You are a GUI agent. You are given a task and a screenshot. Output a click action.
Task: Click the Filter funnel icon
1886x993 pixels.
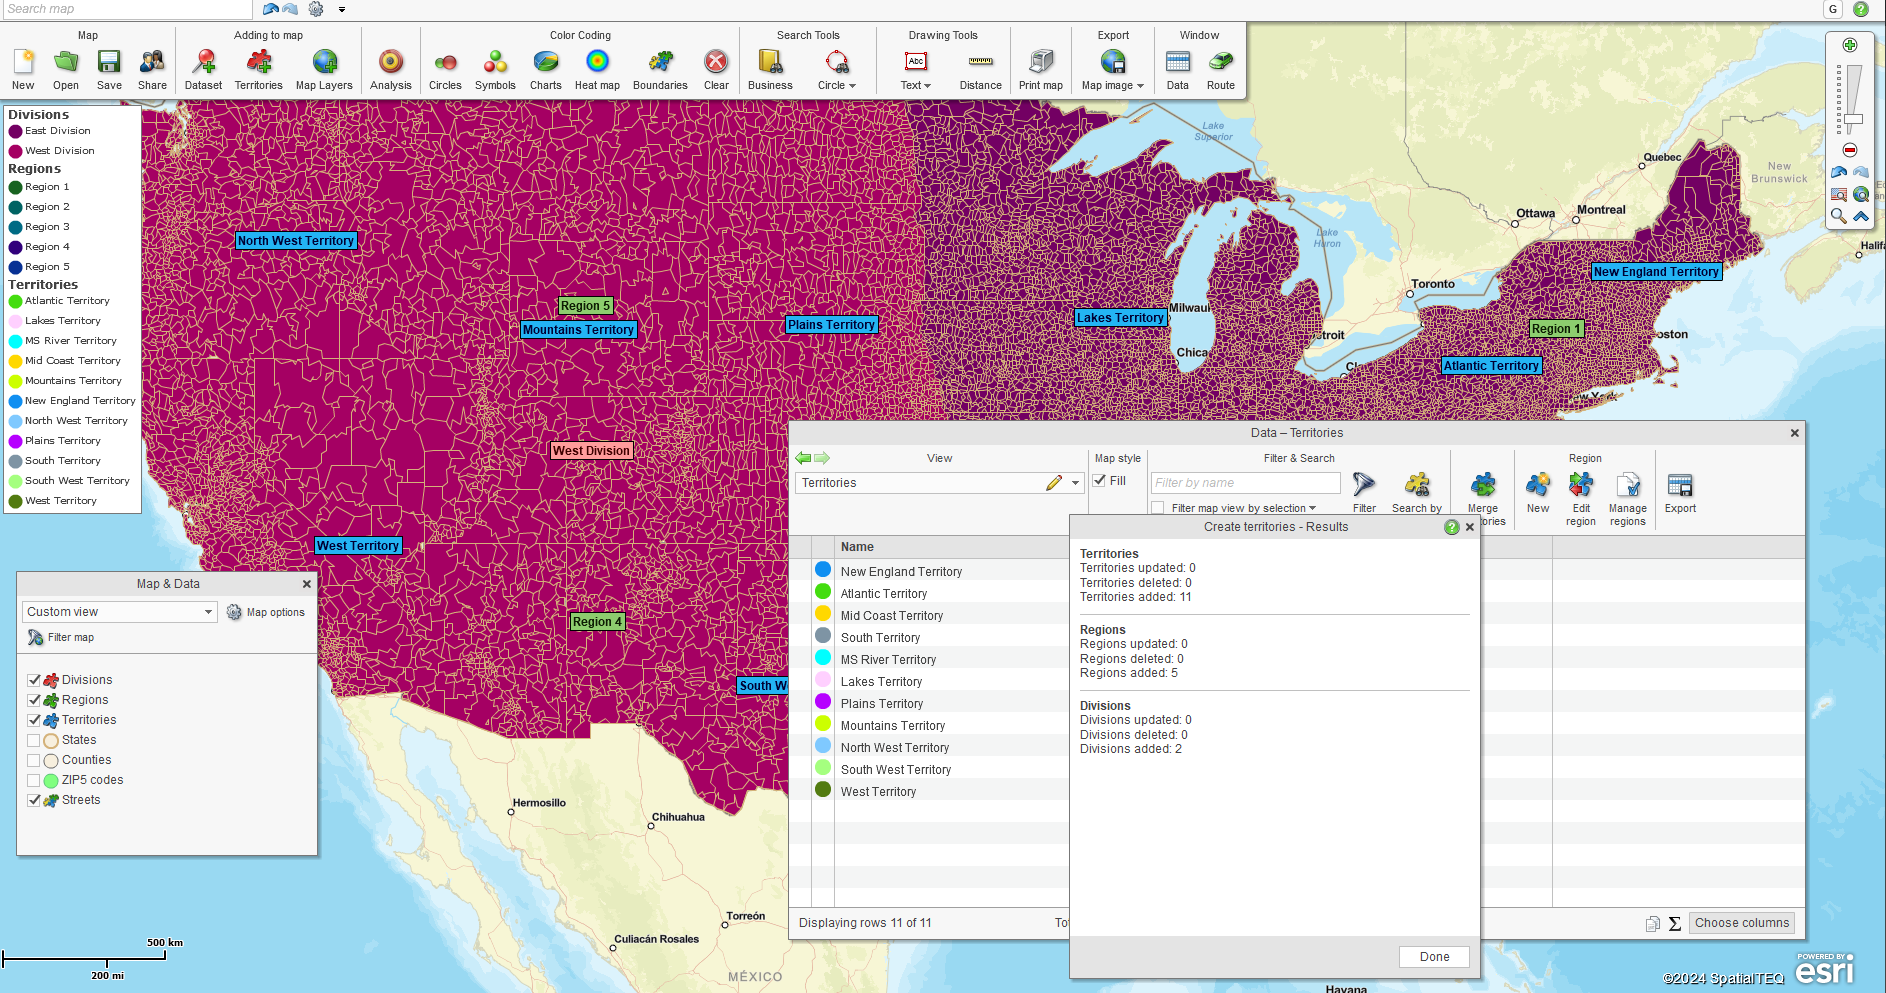[x=1364, y=485]
